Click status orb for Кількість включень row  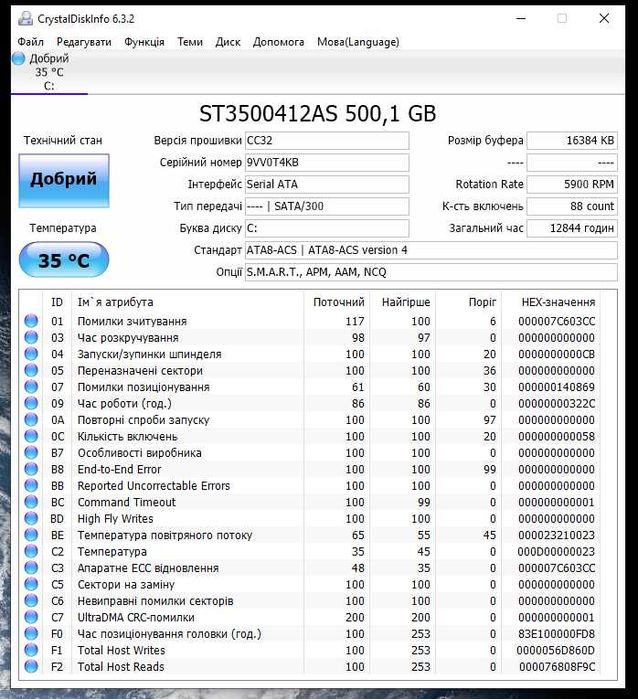[31, 436]
